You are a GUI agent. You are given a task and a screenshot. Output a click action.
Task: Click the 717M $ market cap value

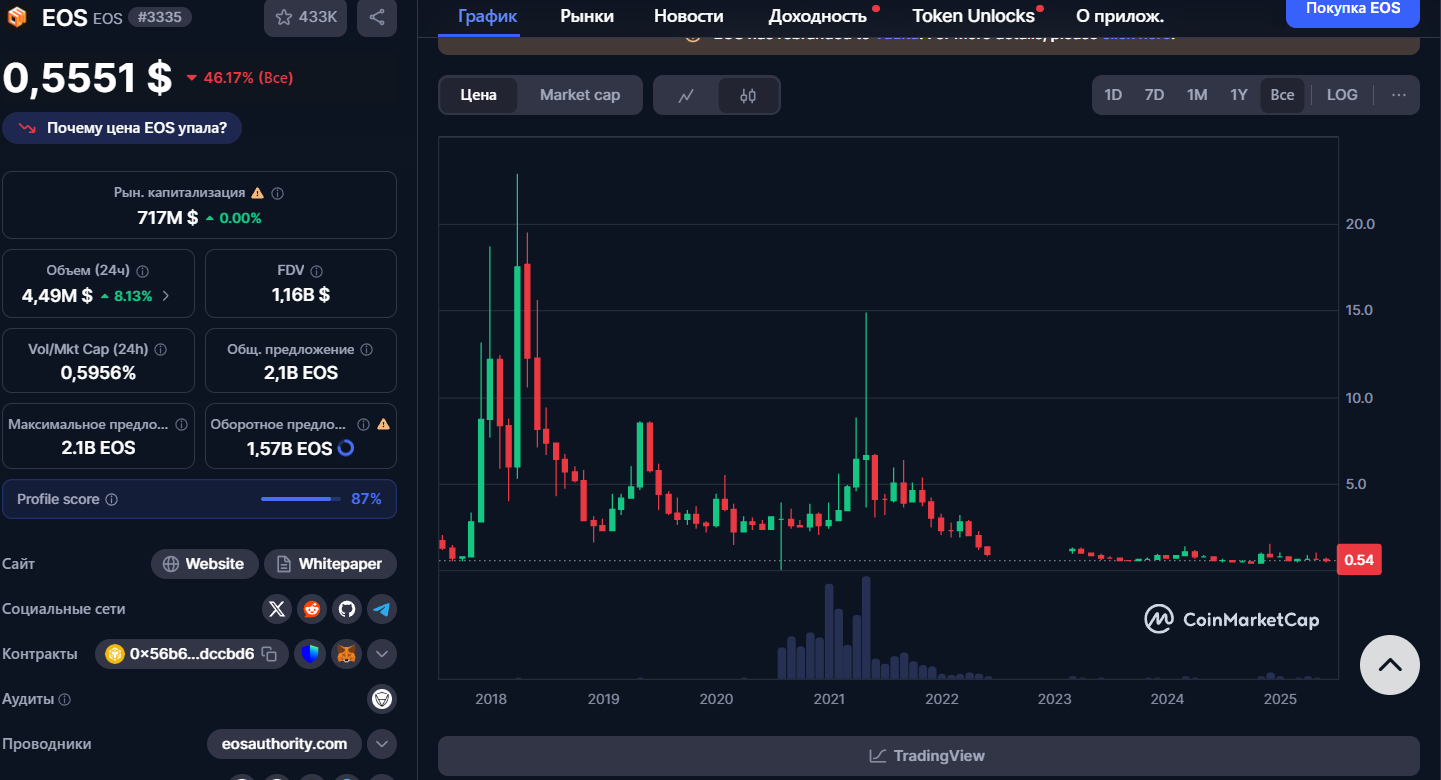[167, 217]
